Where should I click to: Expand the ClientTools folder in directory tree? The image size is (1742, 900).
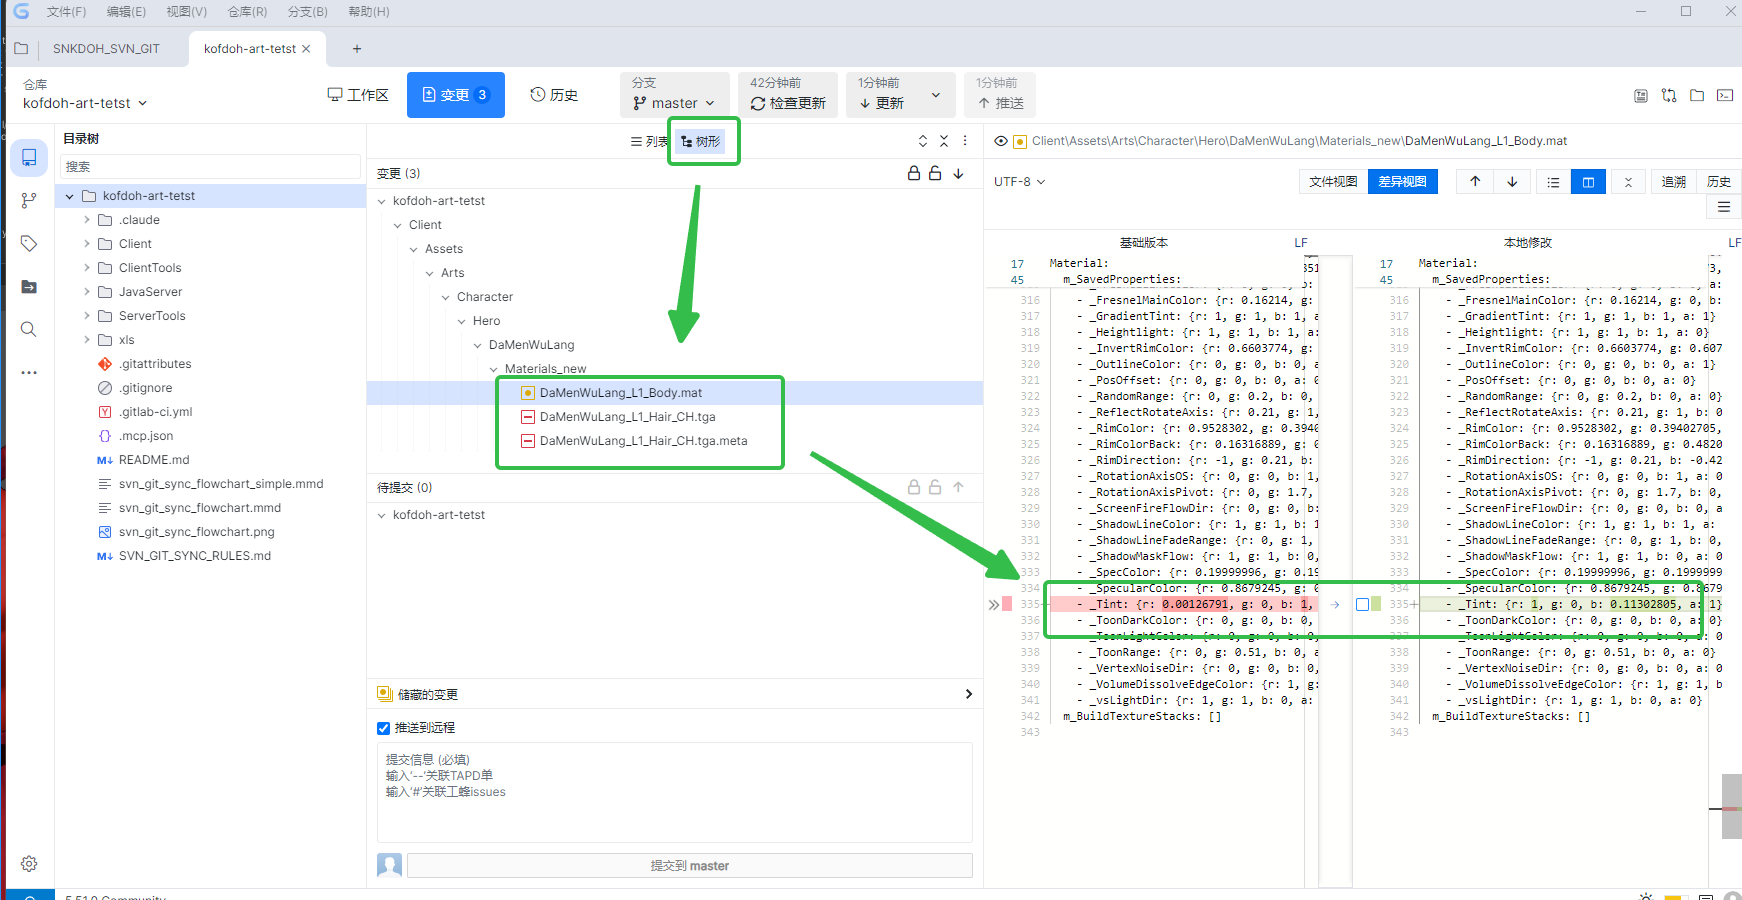[x=87, y=268]
